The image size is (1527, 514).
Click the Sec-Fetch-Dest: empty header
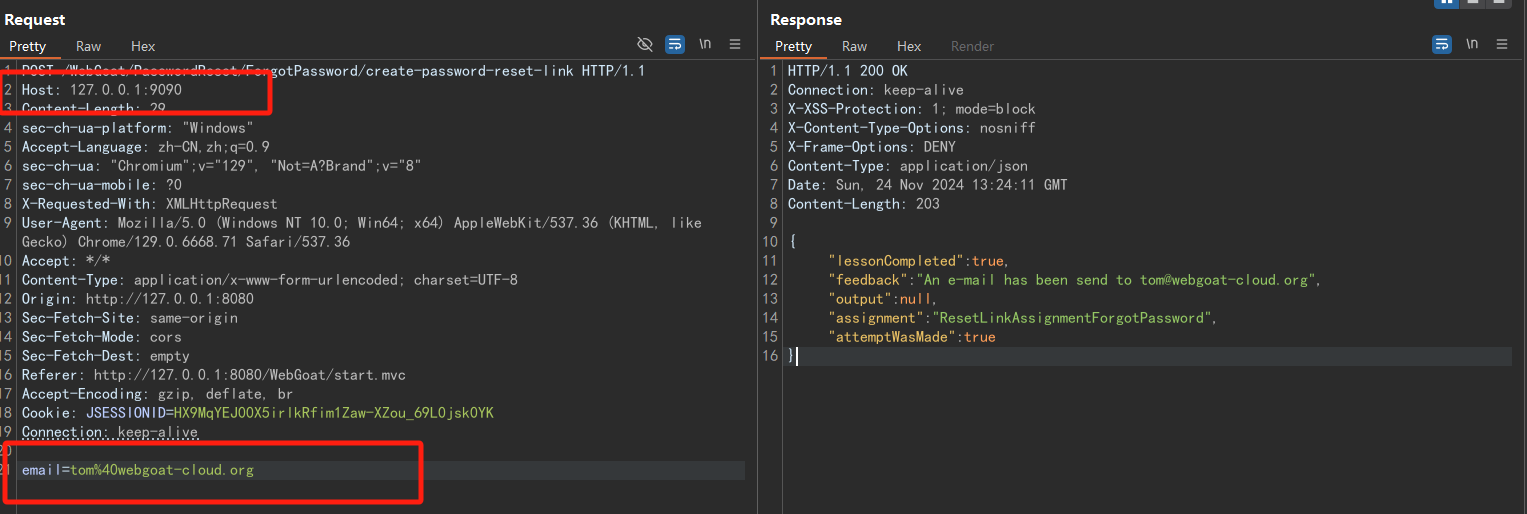click(x=106, y=356)
